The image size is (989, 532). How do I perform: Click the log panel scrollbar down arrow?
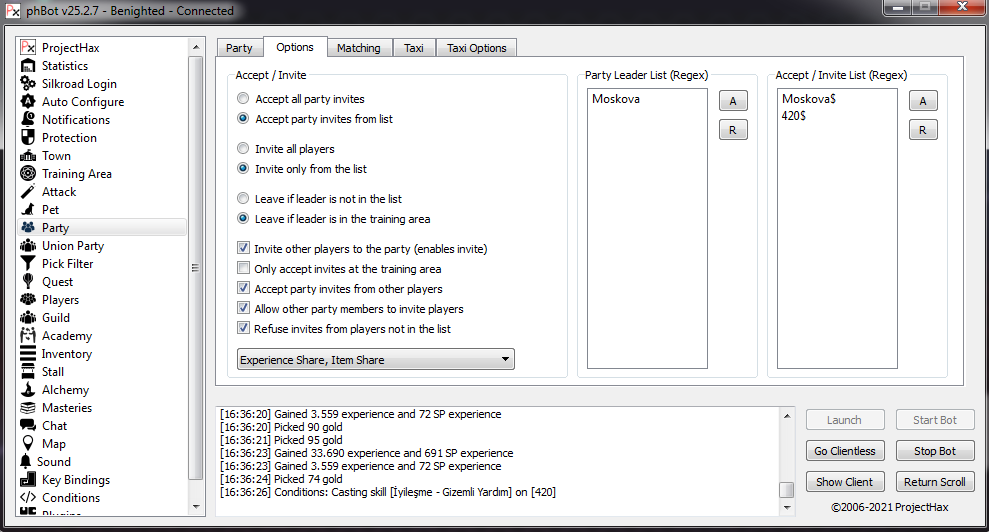(x=787, y=506)
